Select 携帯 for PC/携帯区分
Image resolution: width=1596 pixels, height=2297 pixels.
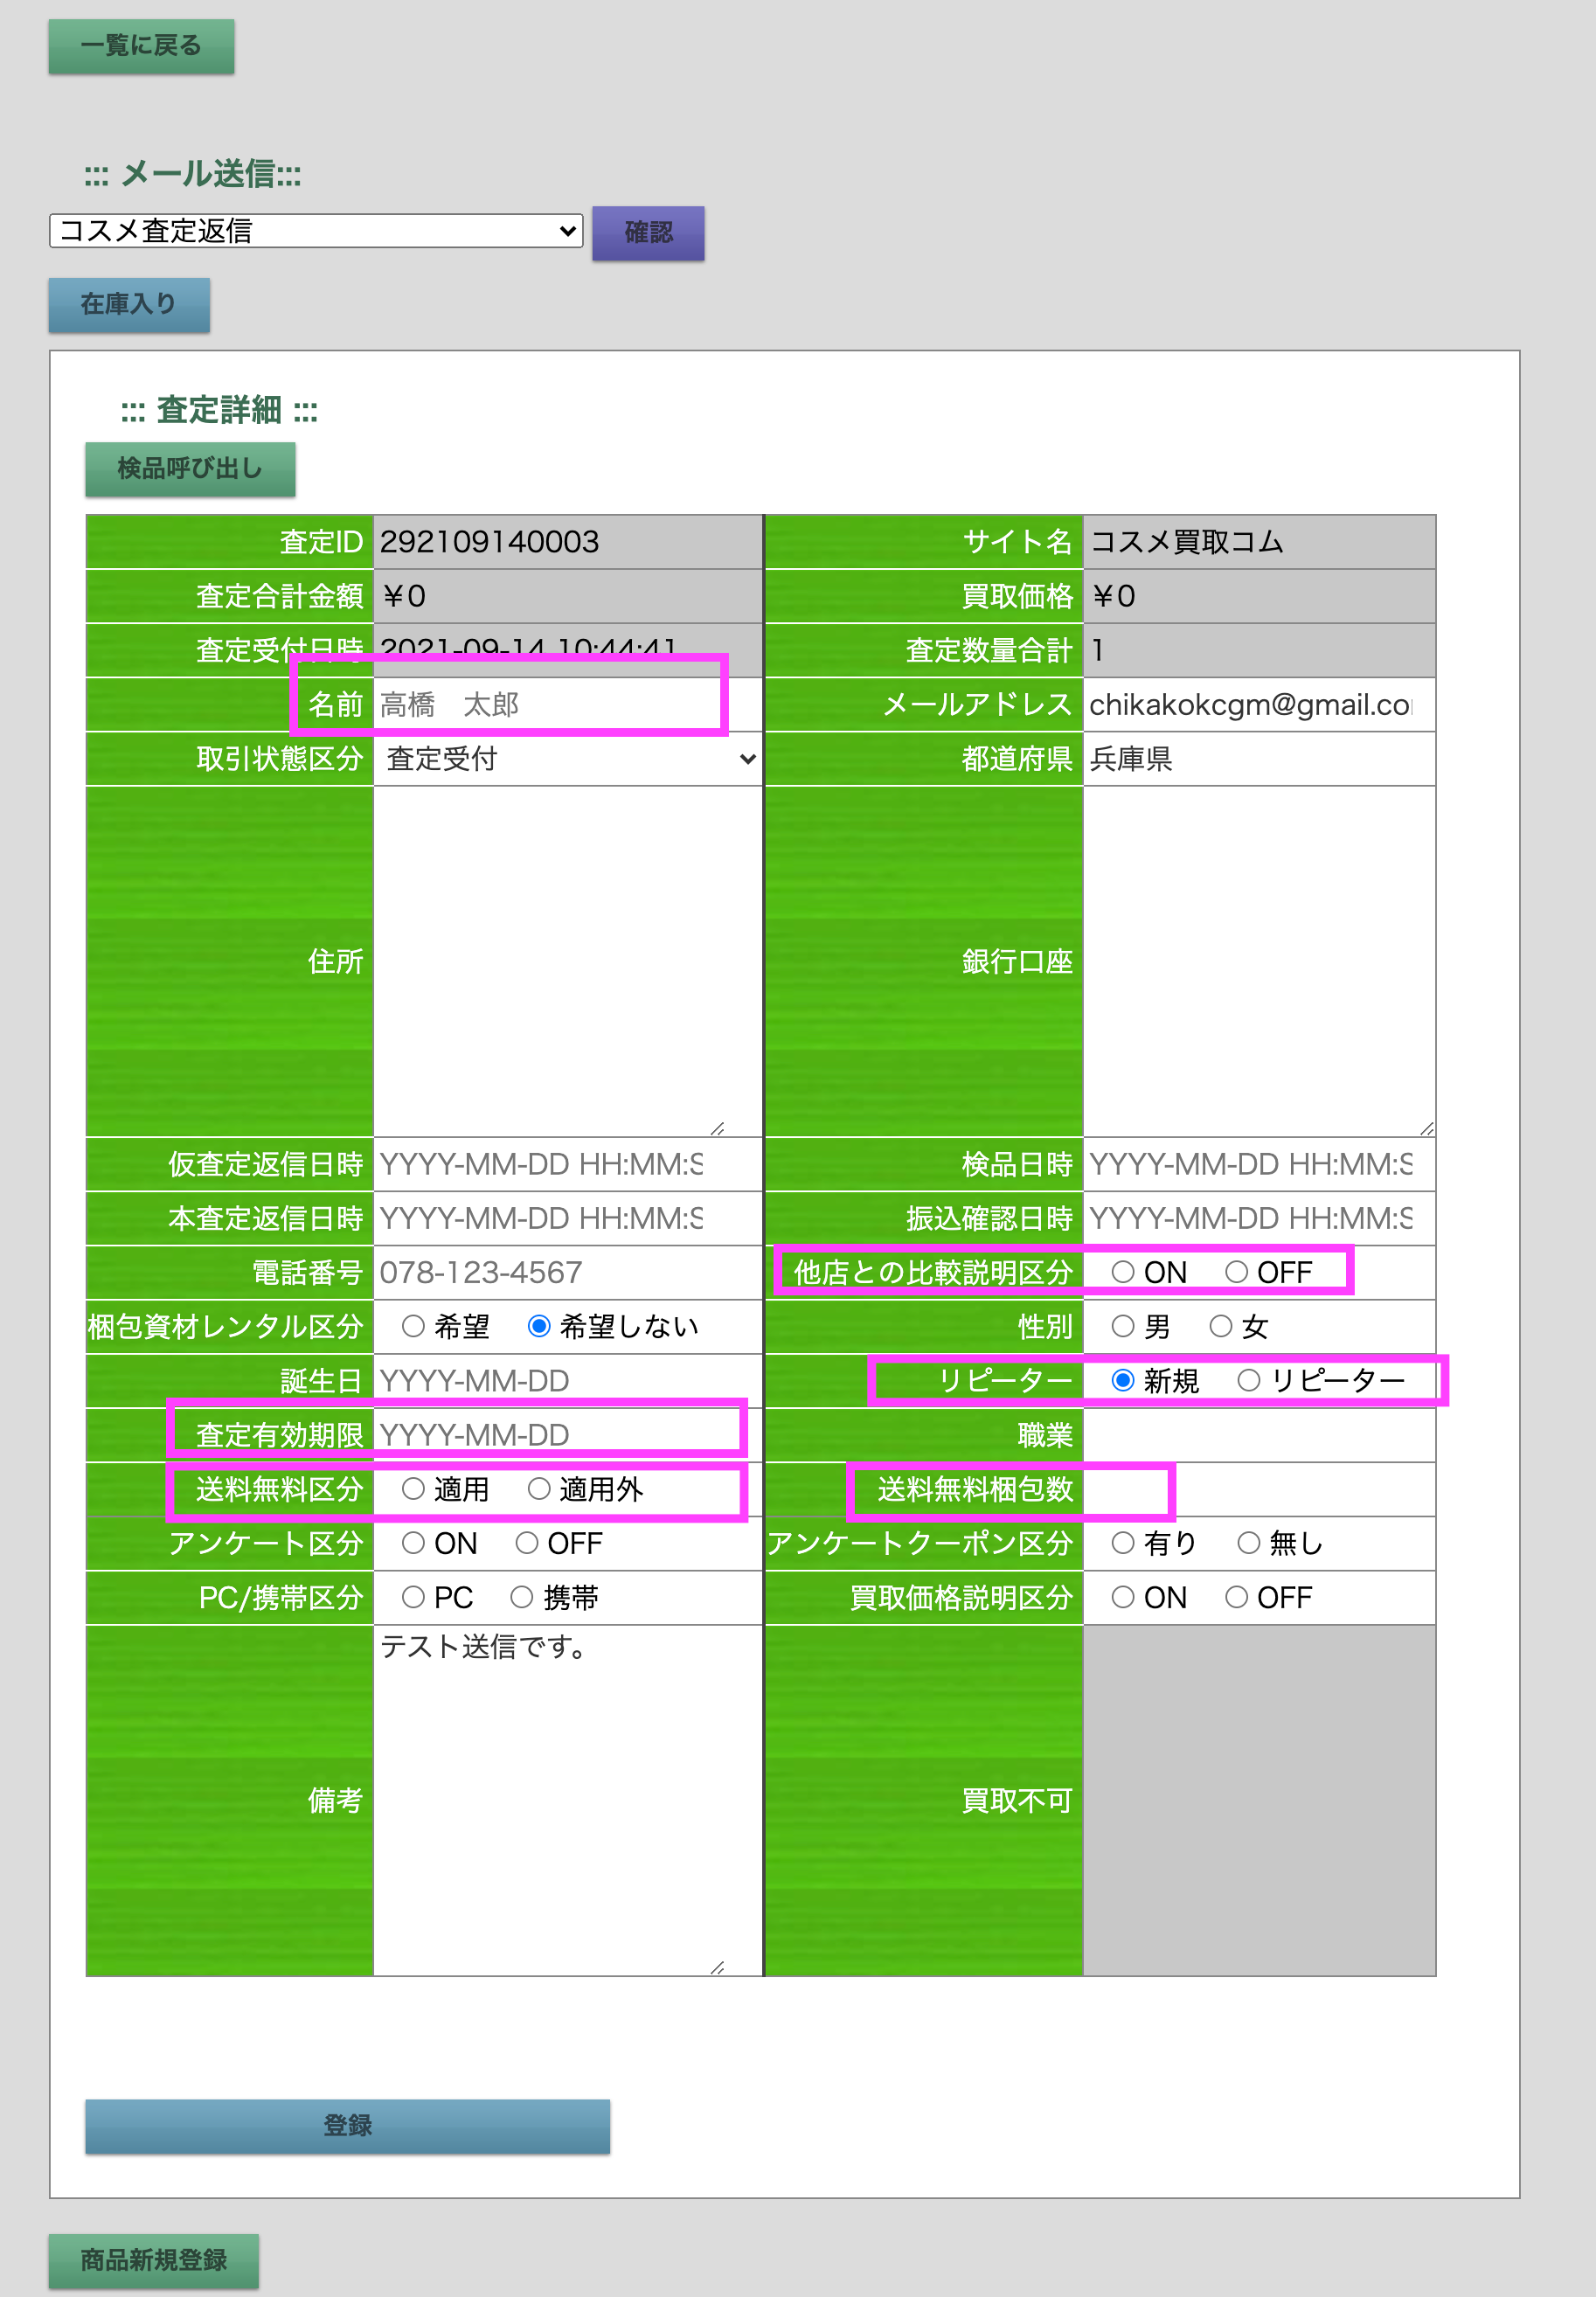tap(521, 1597)
